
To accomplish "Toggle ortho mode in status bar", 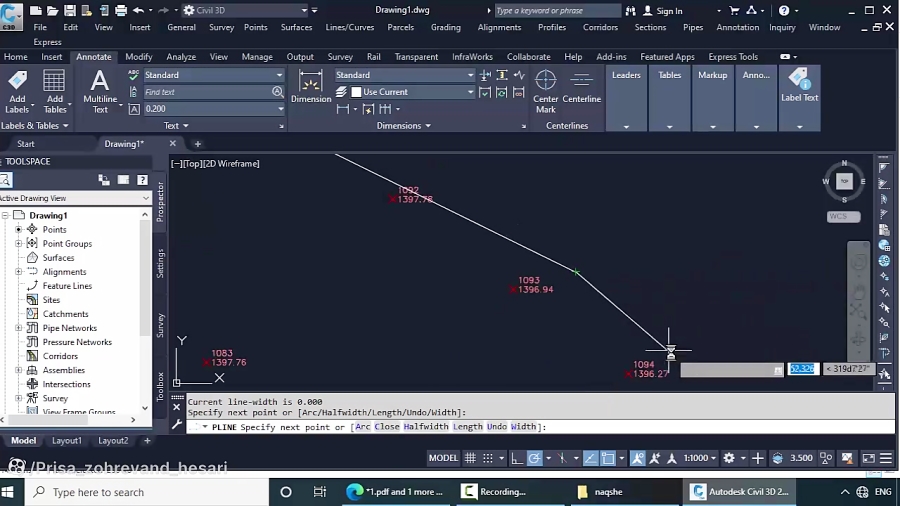I will 517,458.
